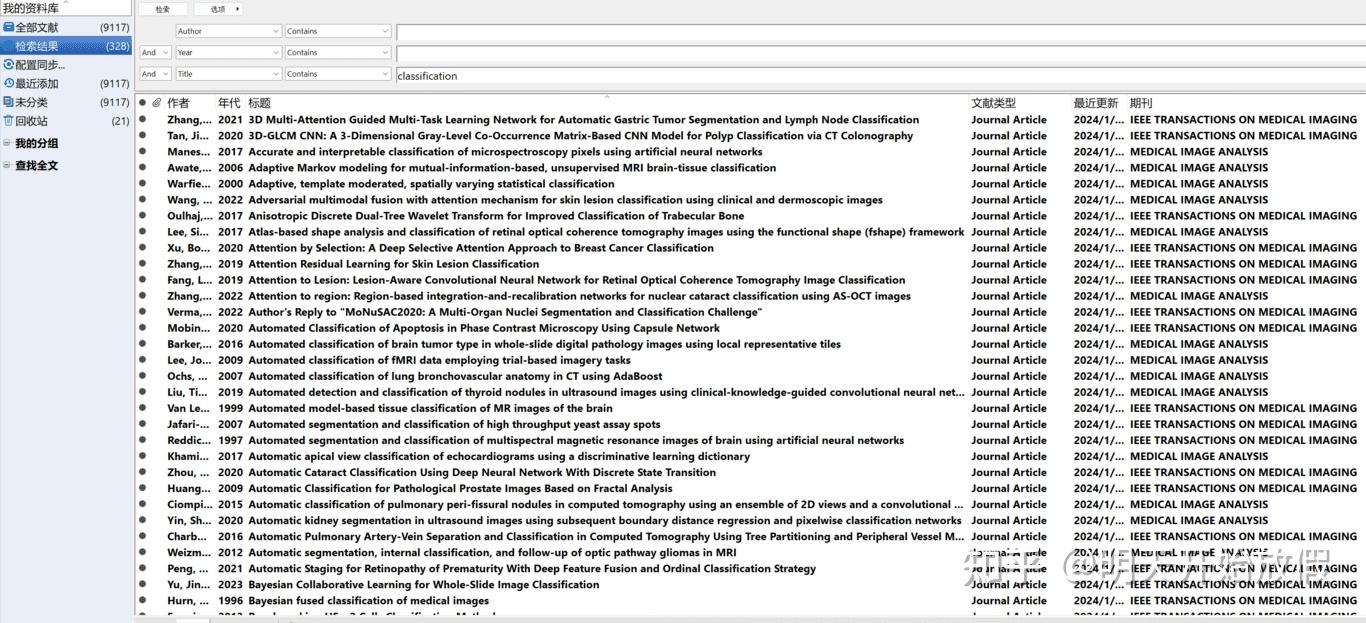Sort by the 年代 year column

[x=229, y=103]
